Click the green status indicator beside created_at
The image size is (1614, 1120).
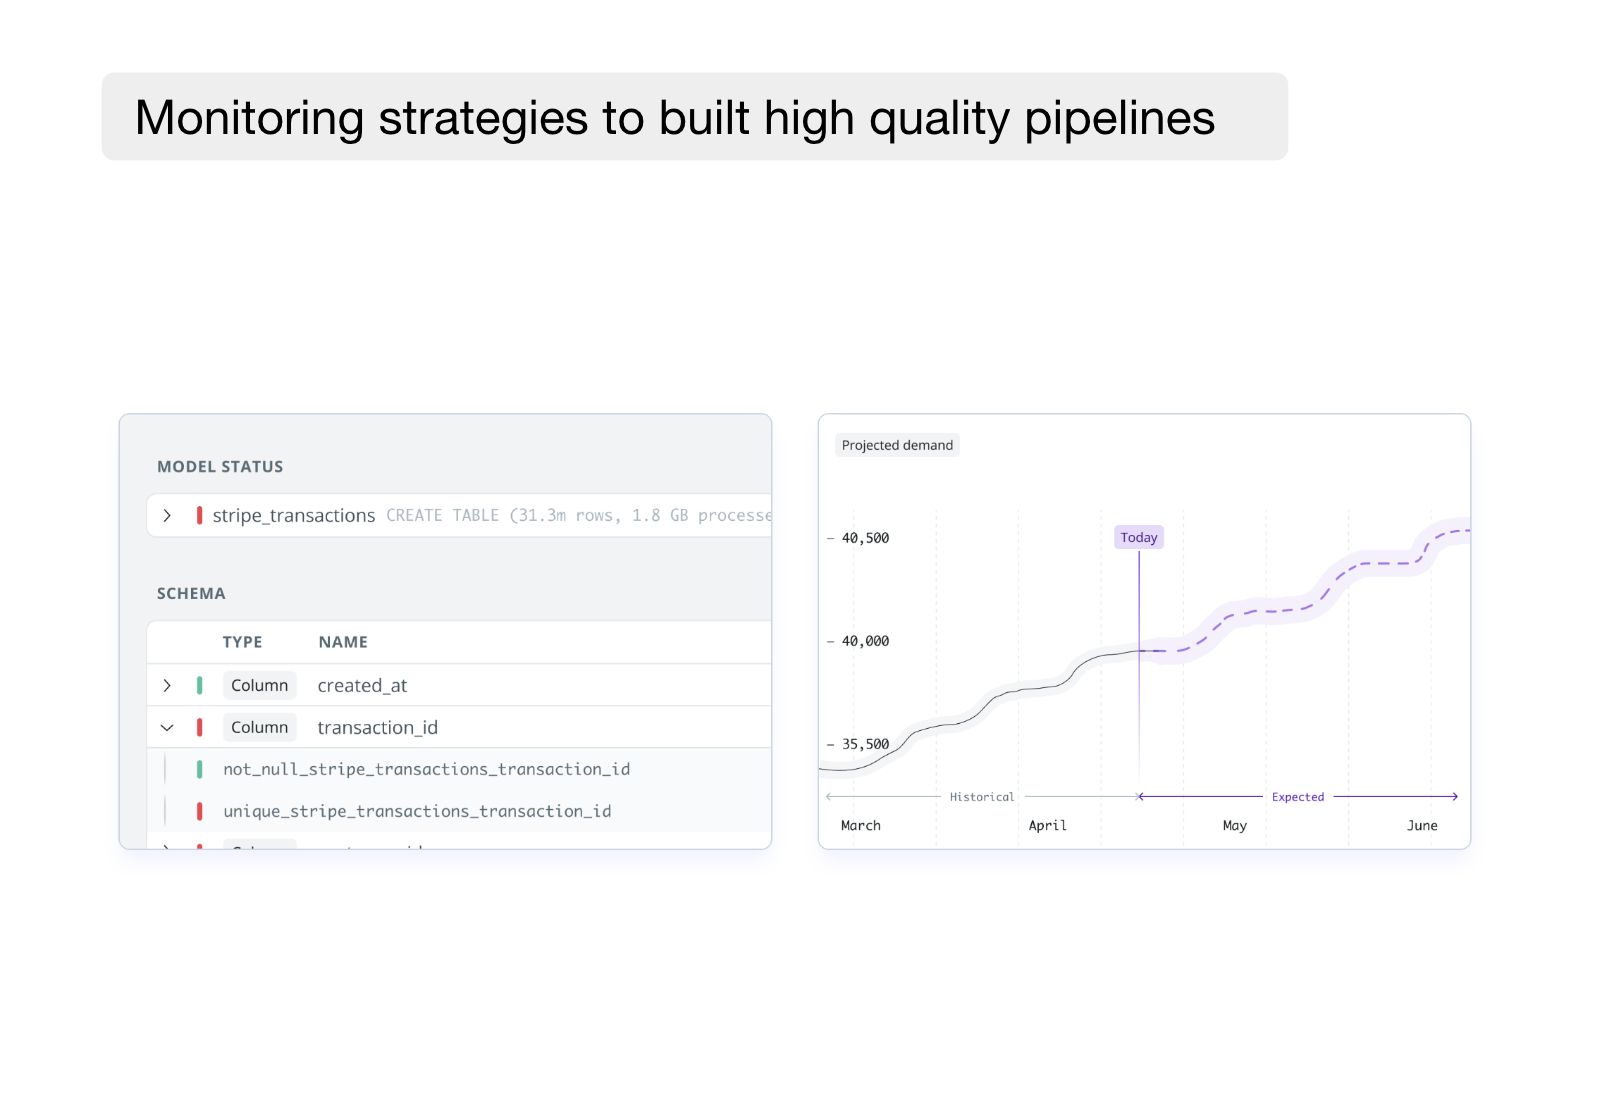tap(200, 686)
